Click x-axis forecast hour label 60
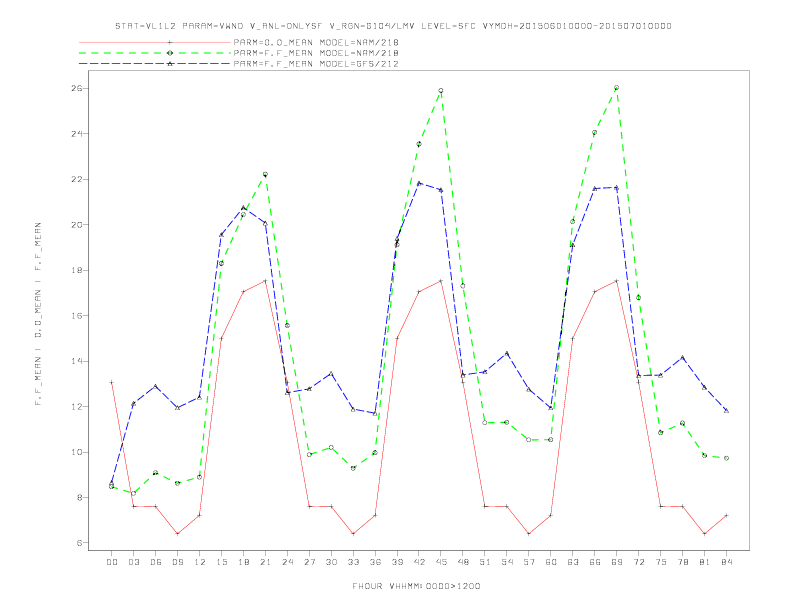The image size is (792, 612). (551, 562)
